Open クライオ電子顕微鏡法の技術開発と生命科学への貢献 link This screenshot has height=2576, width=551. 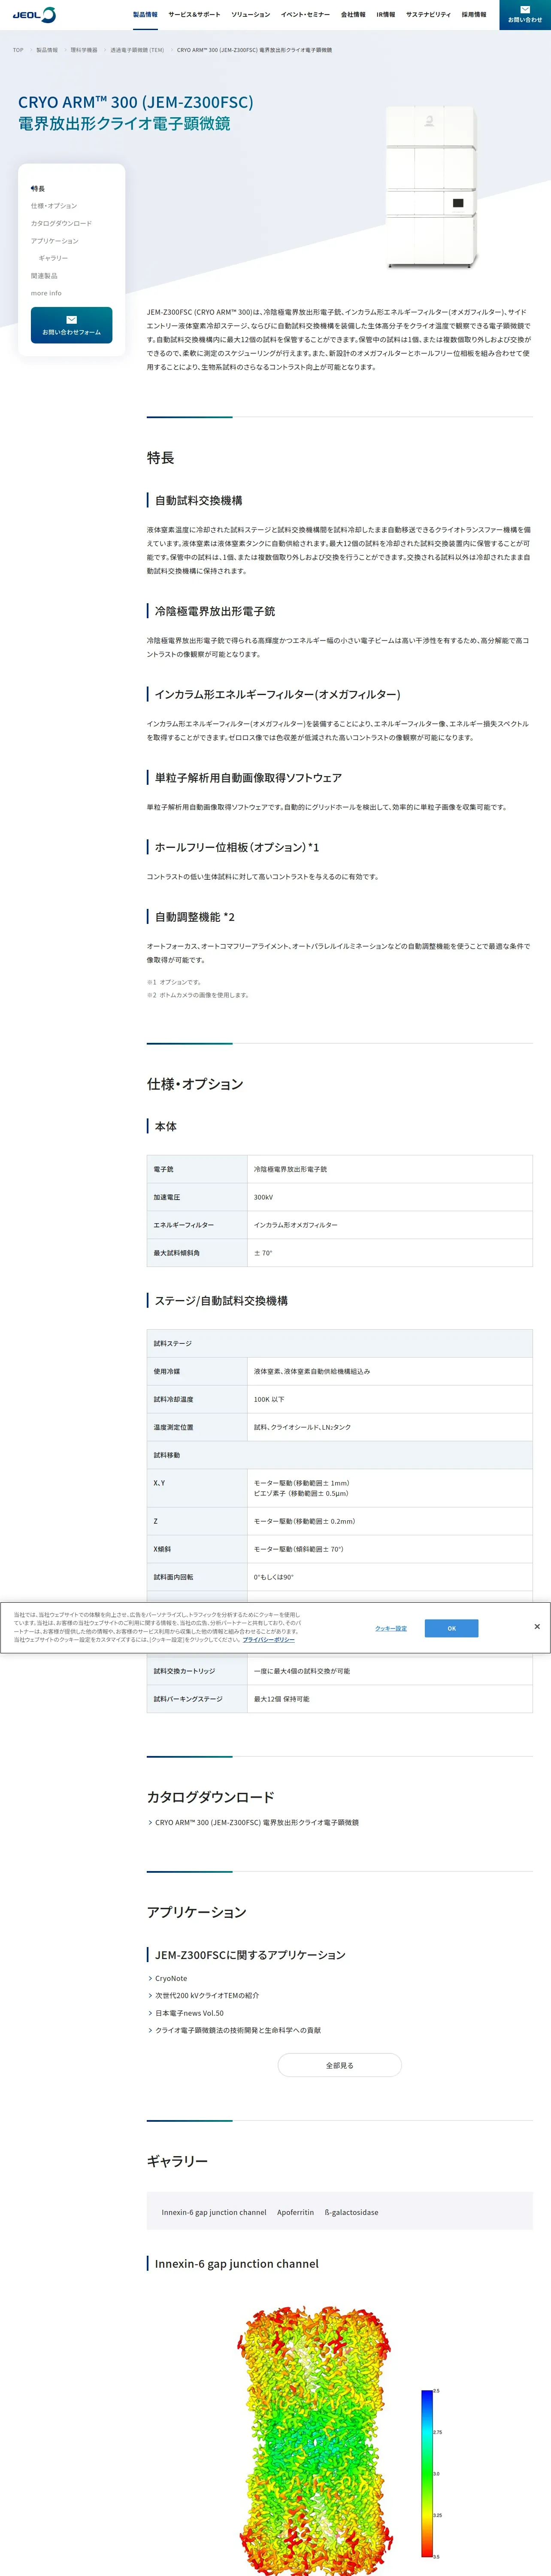pos(238,2030)
